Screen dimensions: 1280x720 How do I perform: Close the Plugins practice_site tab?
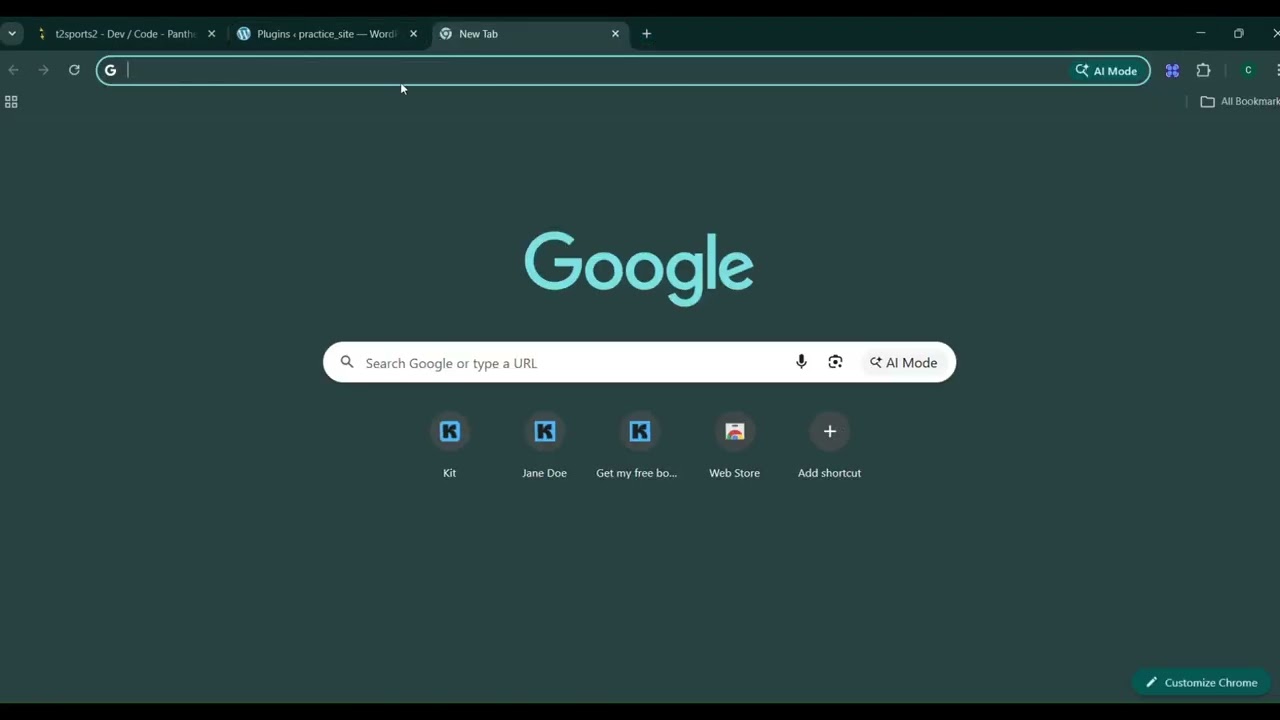pos(413,34)
